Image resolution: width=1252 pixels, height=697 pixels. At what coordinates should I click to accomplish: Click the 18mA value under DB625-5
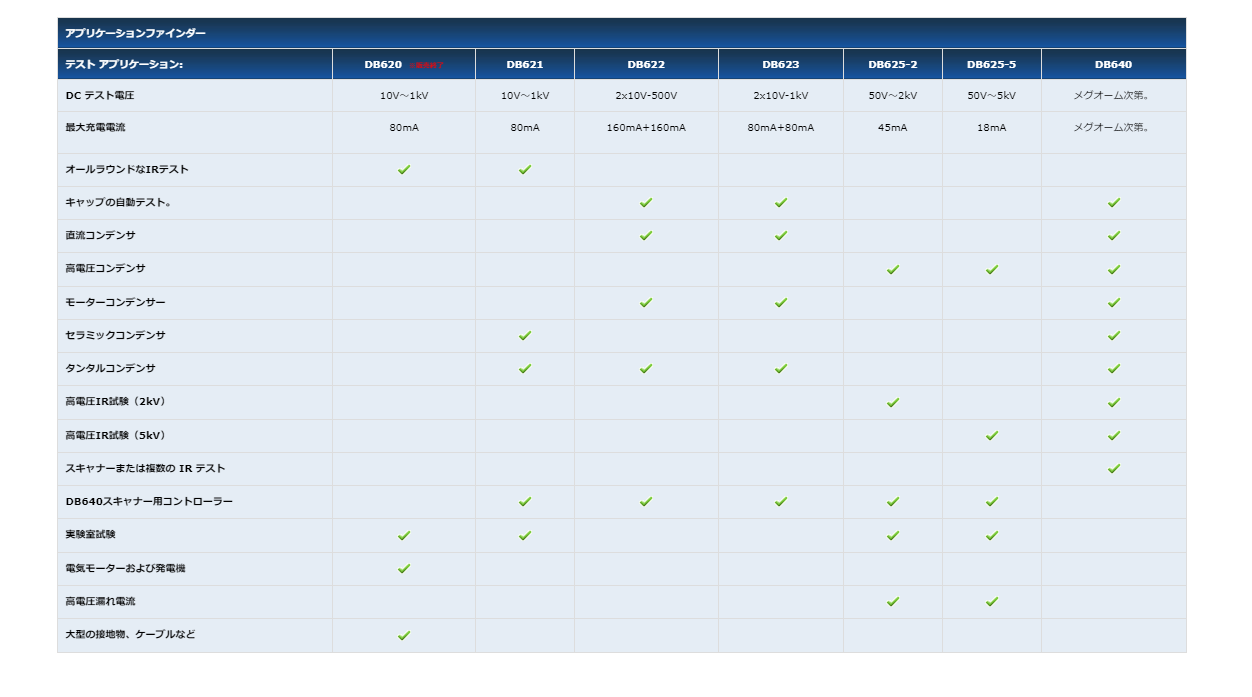pyautogui.click(x=992, y=128)
